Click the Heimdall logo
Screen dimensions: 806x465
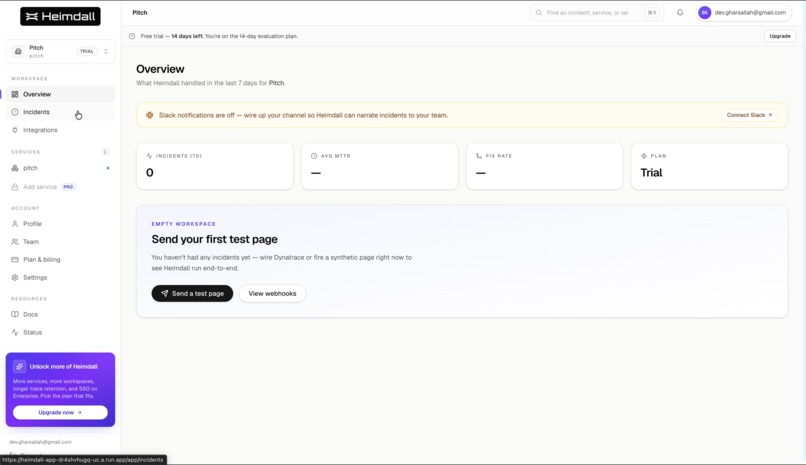click(x=60, y=16)
